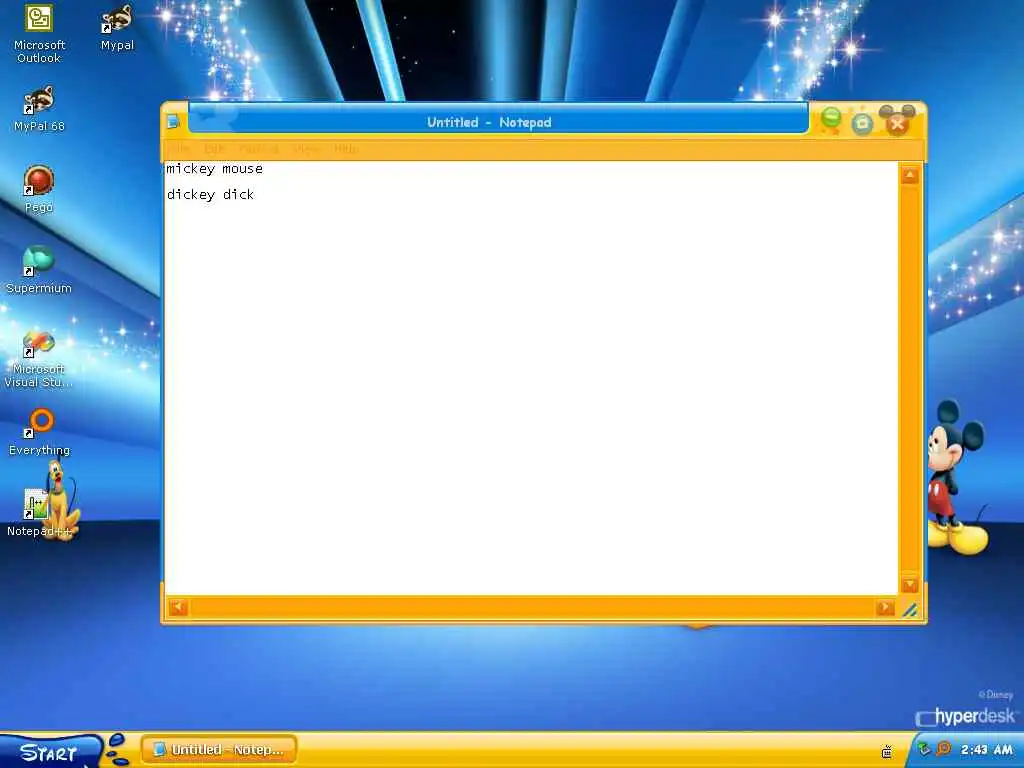Click the 2:43 AM taskbar clock
Viewport: 1024px width, 768px height.
(986, 750)
